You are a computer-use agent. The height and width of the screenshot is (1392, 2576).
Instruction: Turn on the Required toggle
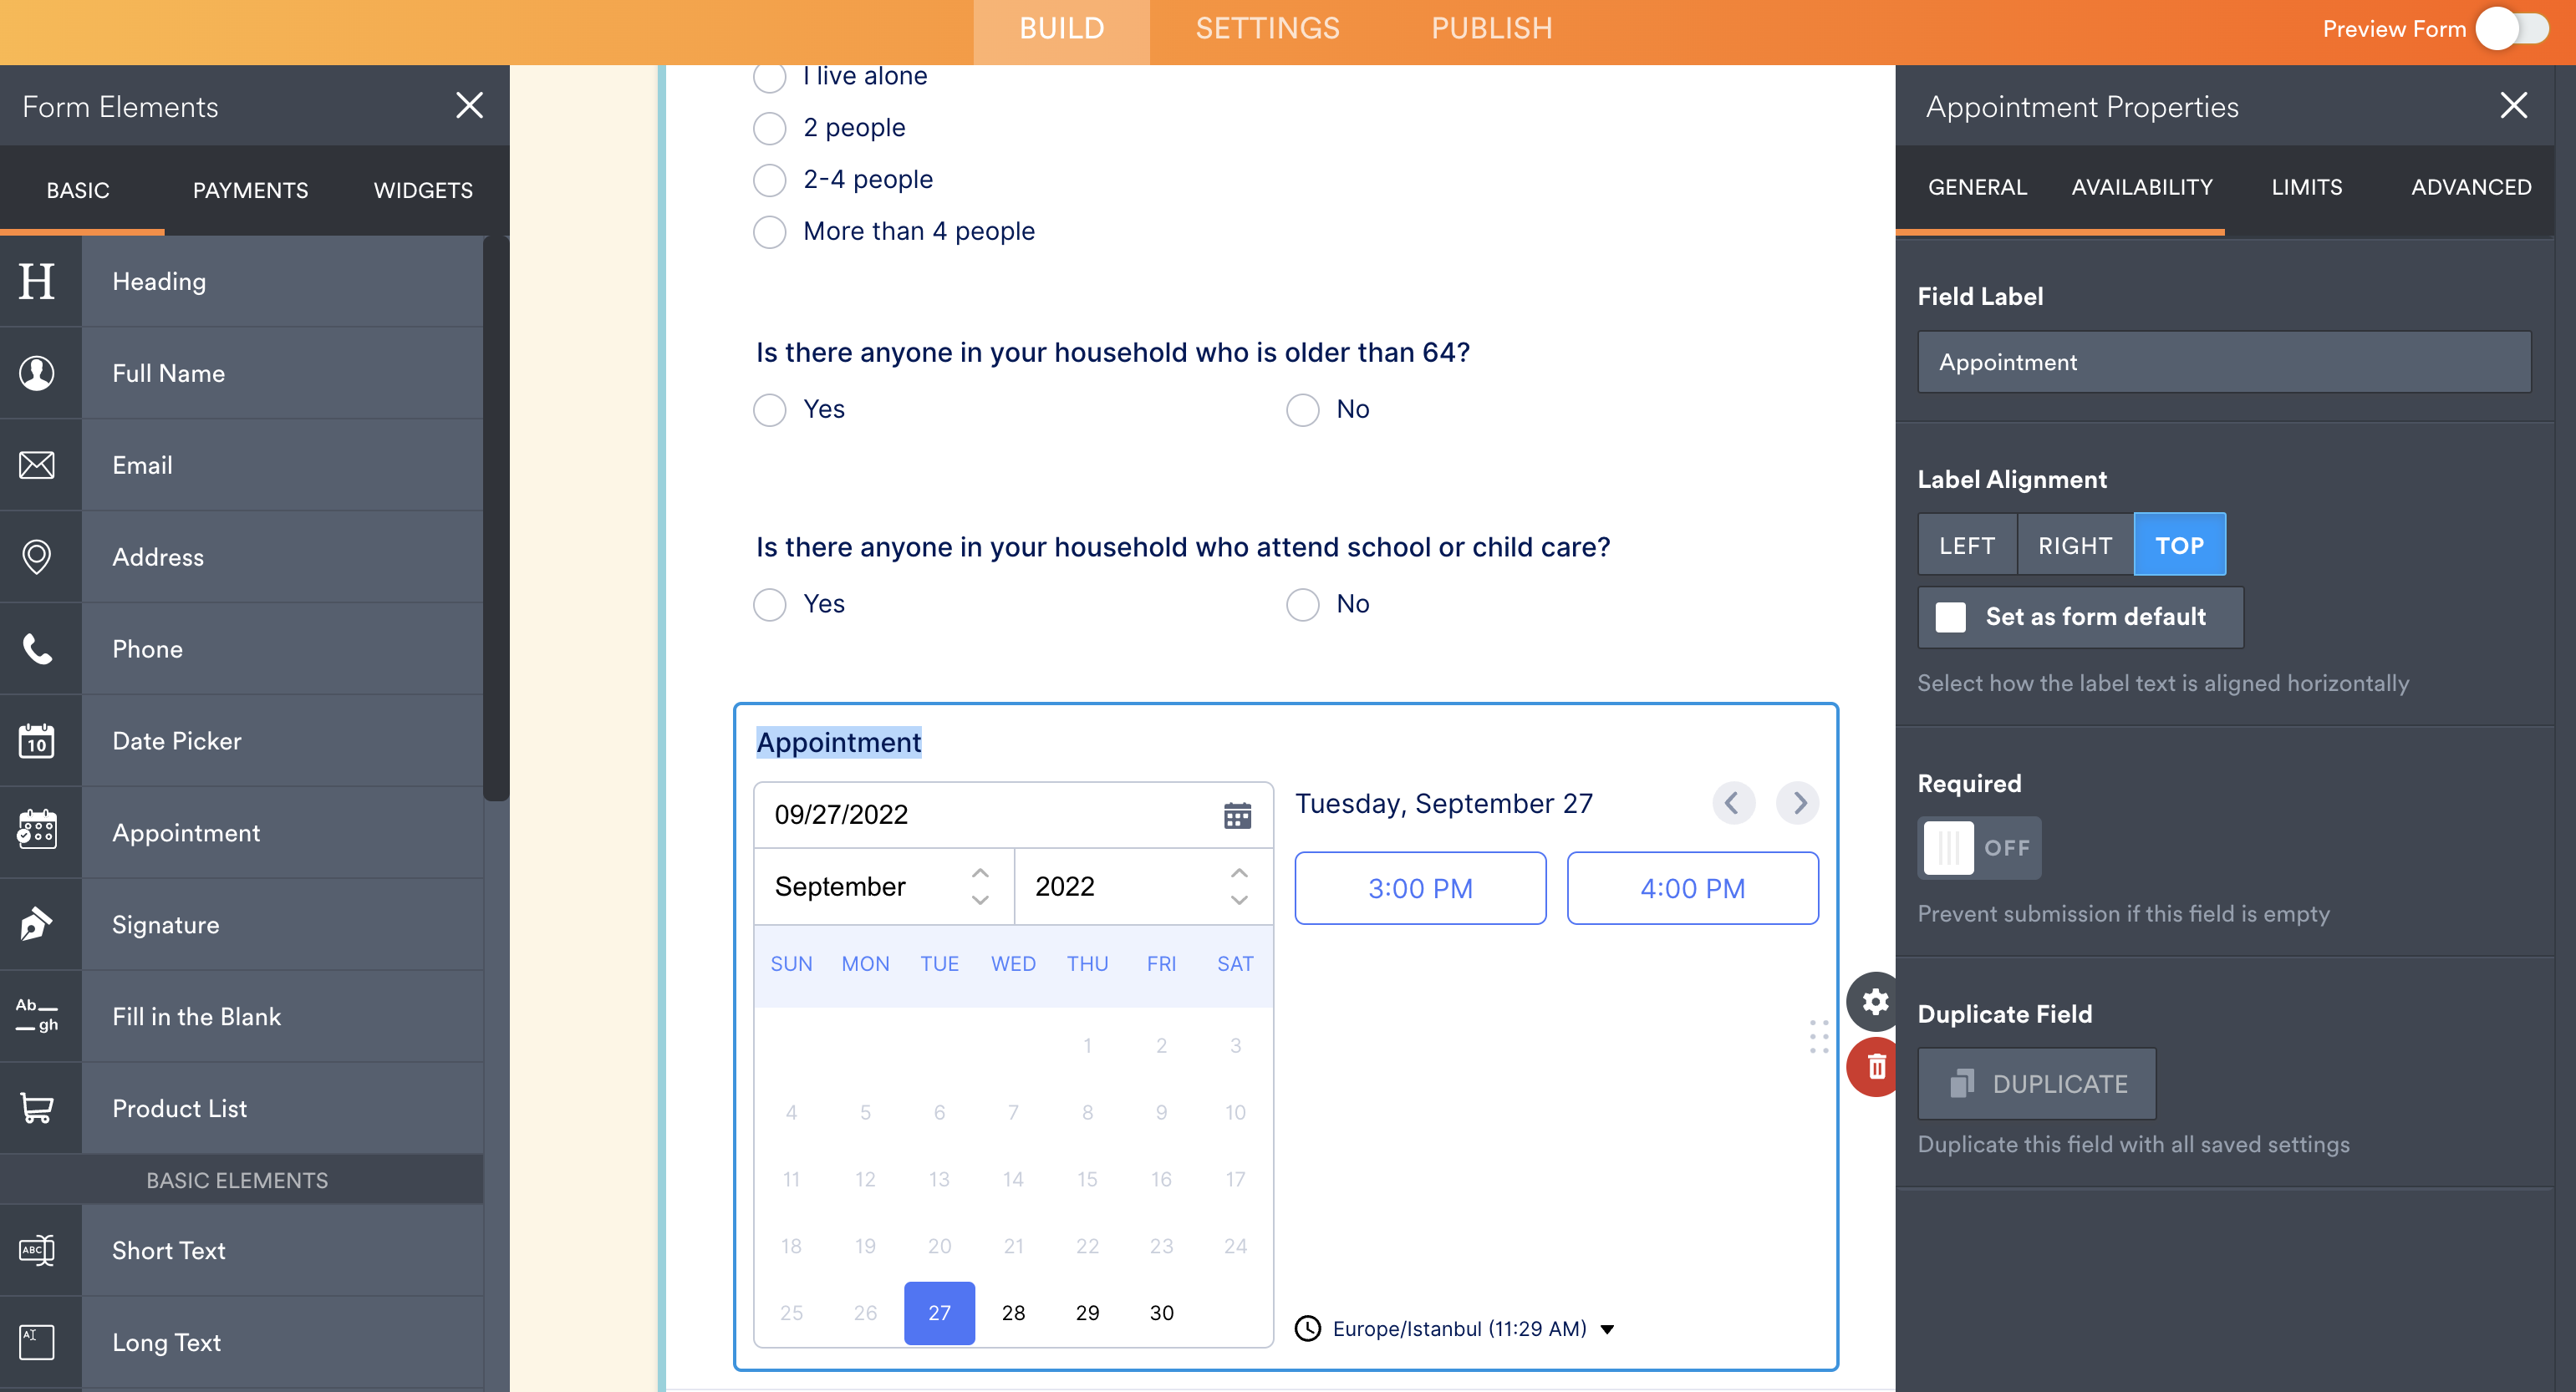(x=1978, y=848)
